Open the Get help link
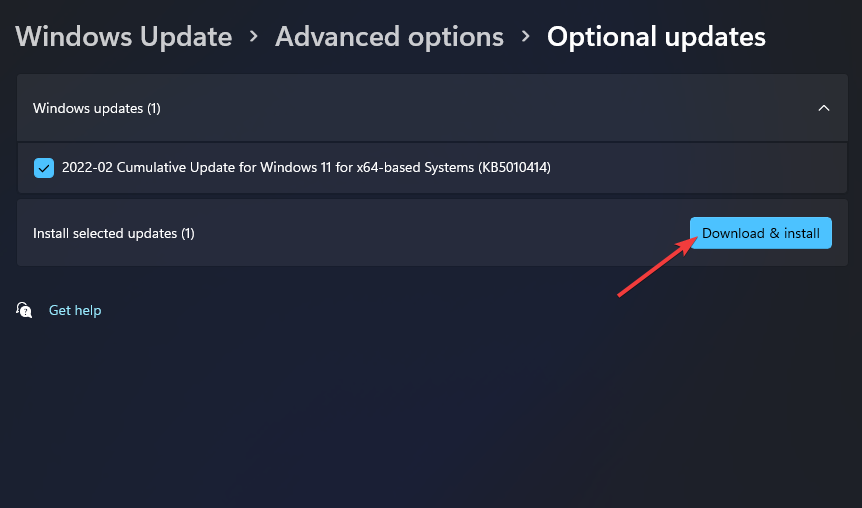Screen dimensions: 862x508 click(75, 310)
